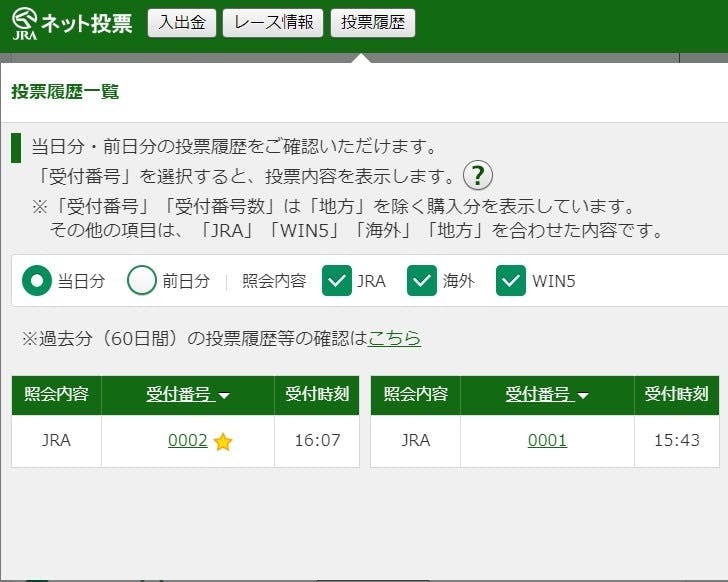Toggle the 海外 checkbox

tap(422, 282)
